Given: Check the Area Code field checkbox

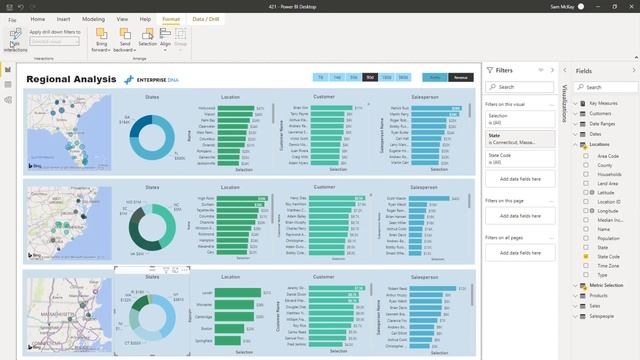Looking at the screenshot, I should click(x=586, y=156).
